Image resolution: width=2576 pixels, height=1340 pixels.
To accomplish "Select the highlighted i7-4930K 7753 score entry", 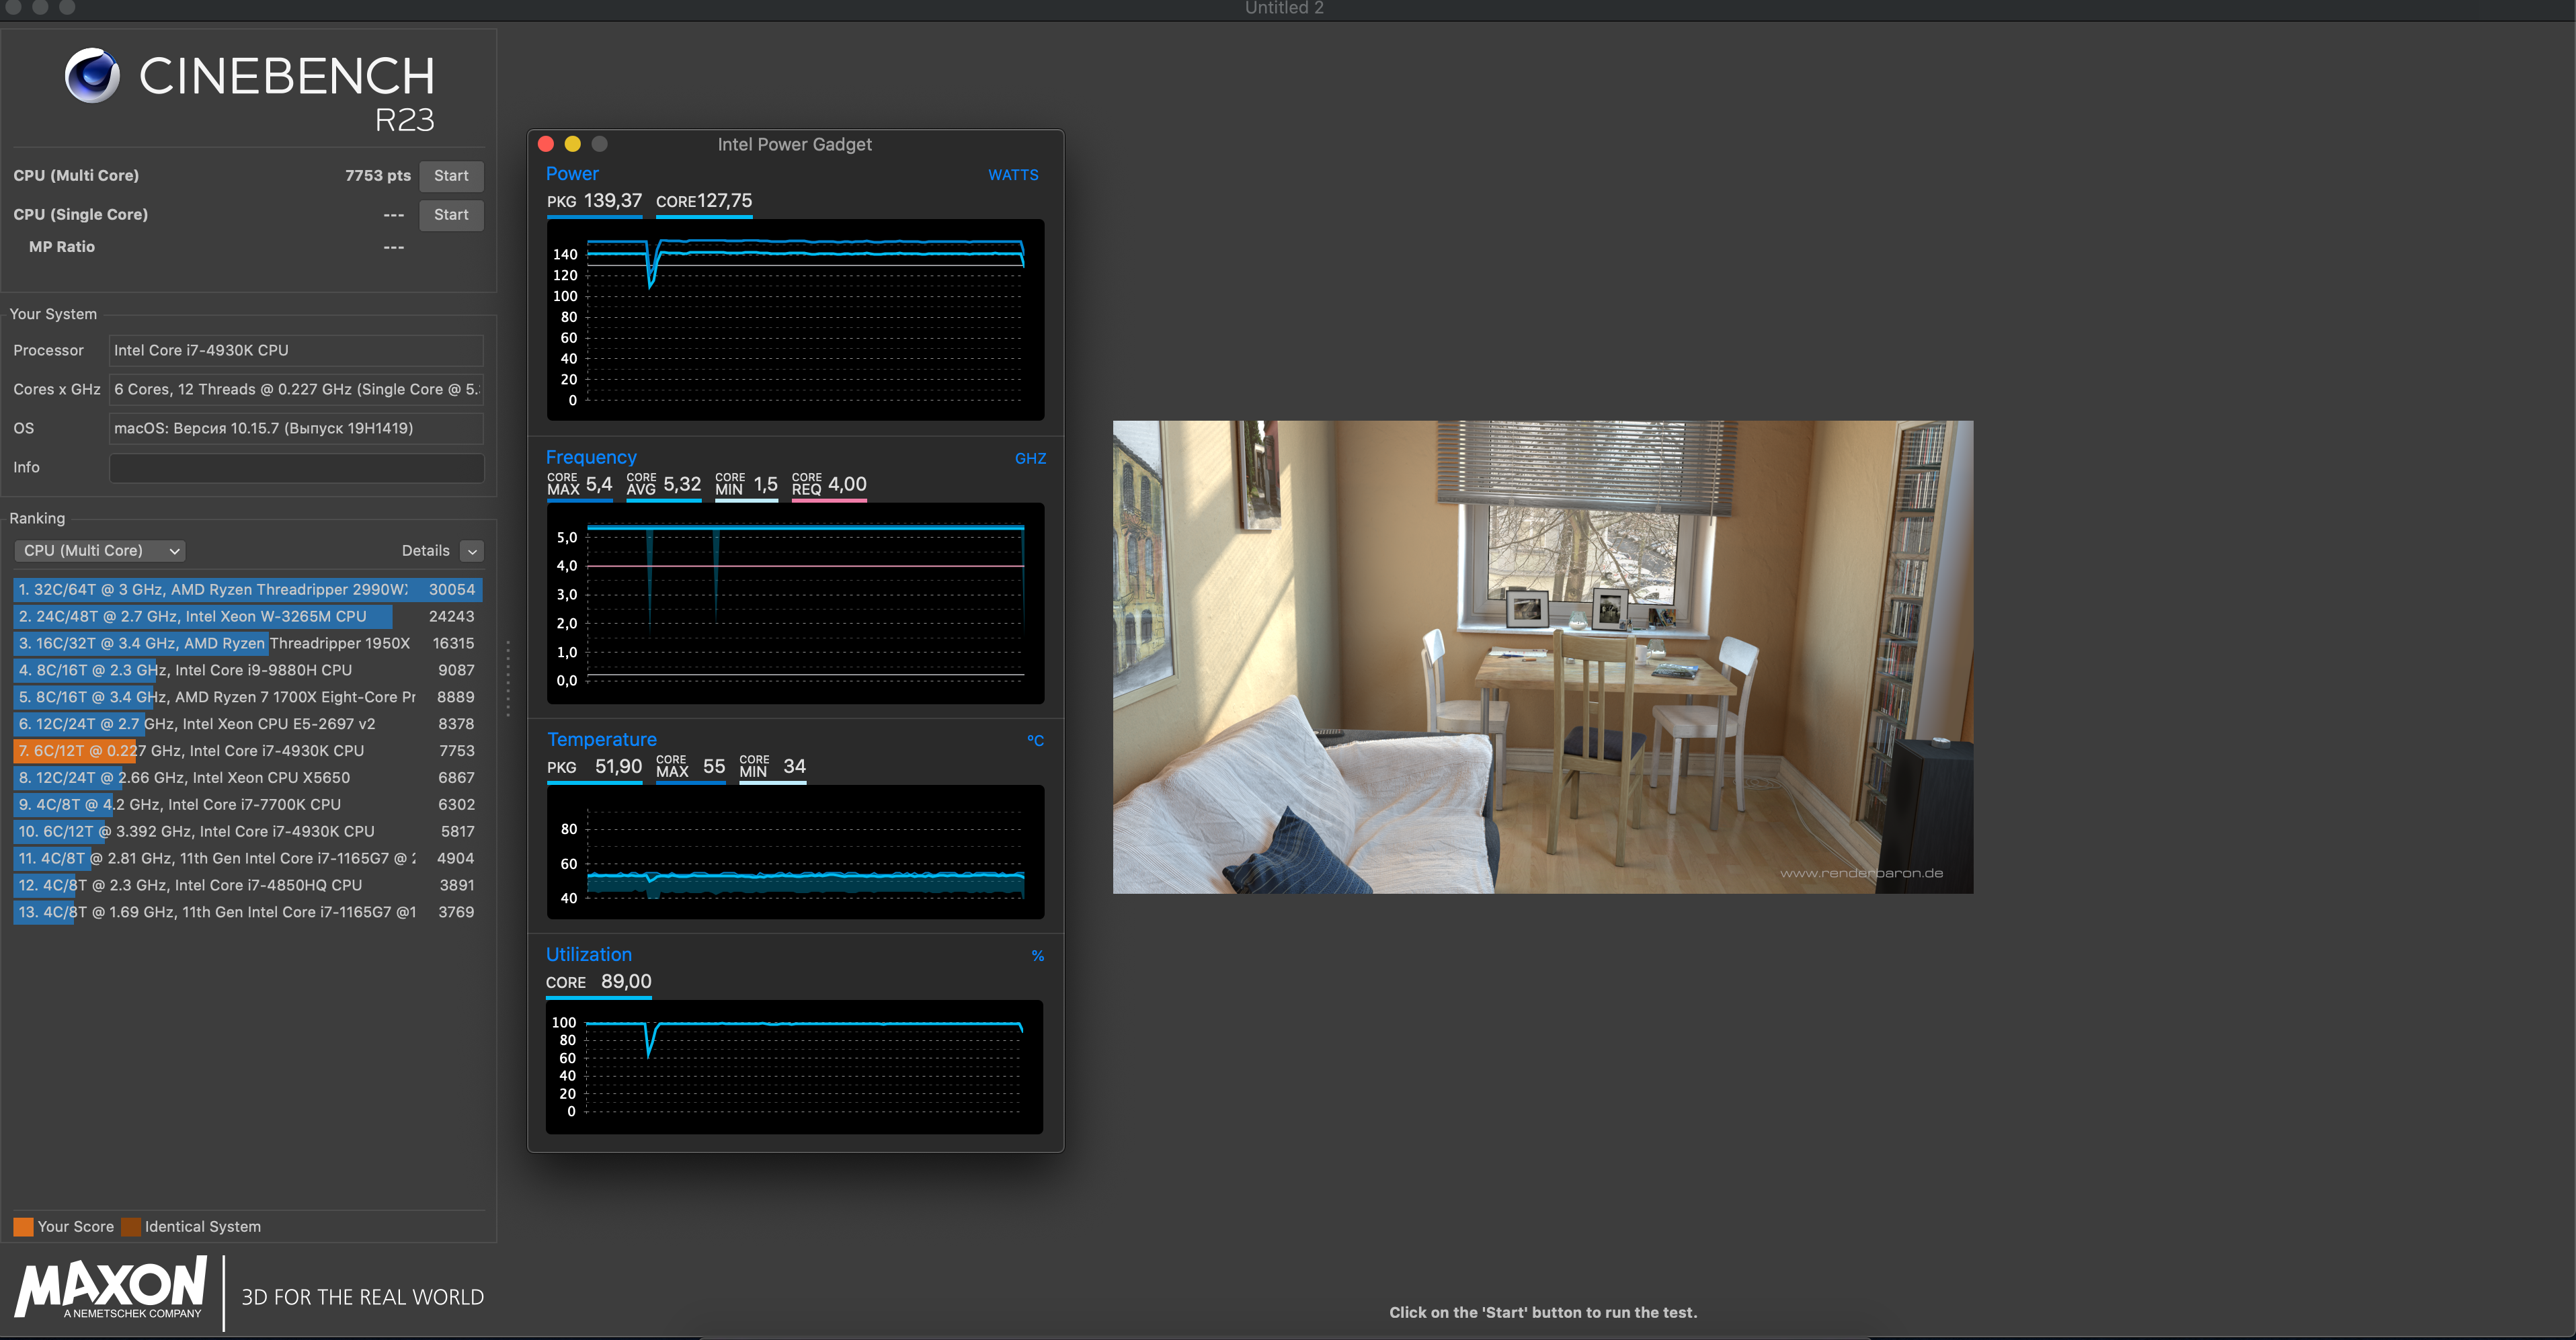I will (x=247, y=751).
